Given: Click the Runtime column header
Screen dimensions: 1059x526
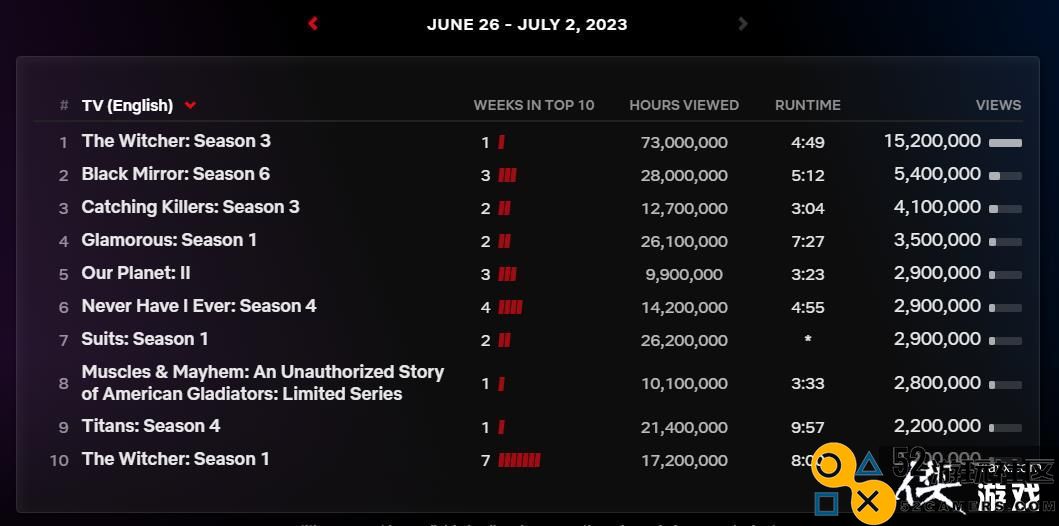Looking at the screenshot, I should (x=808, y=105).
